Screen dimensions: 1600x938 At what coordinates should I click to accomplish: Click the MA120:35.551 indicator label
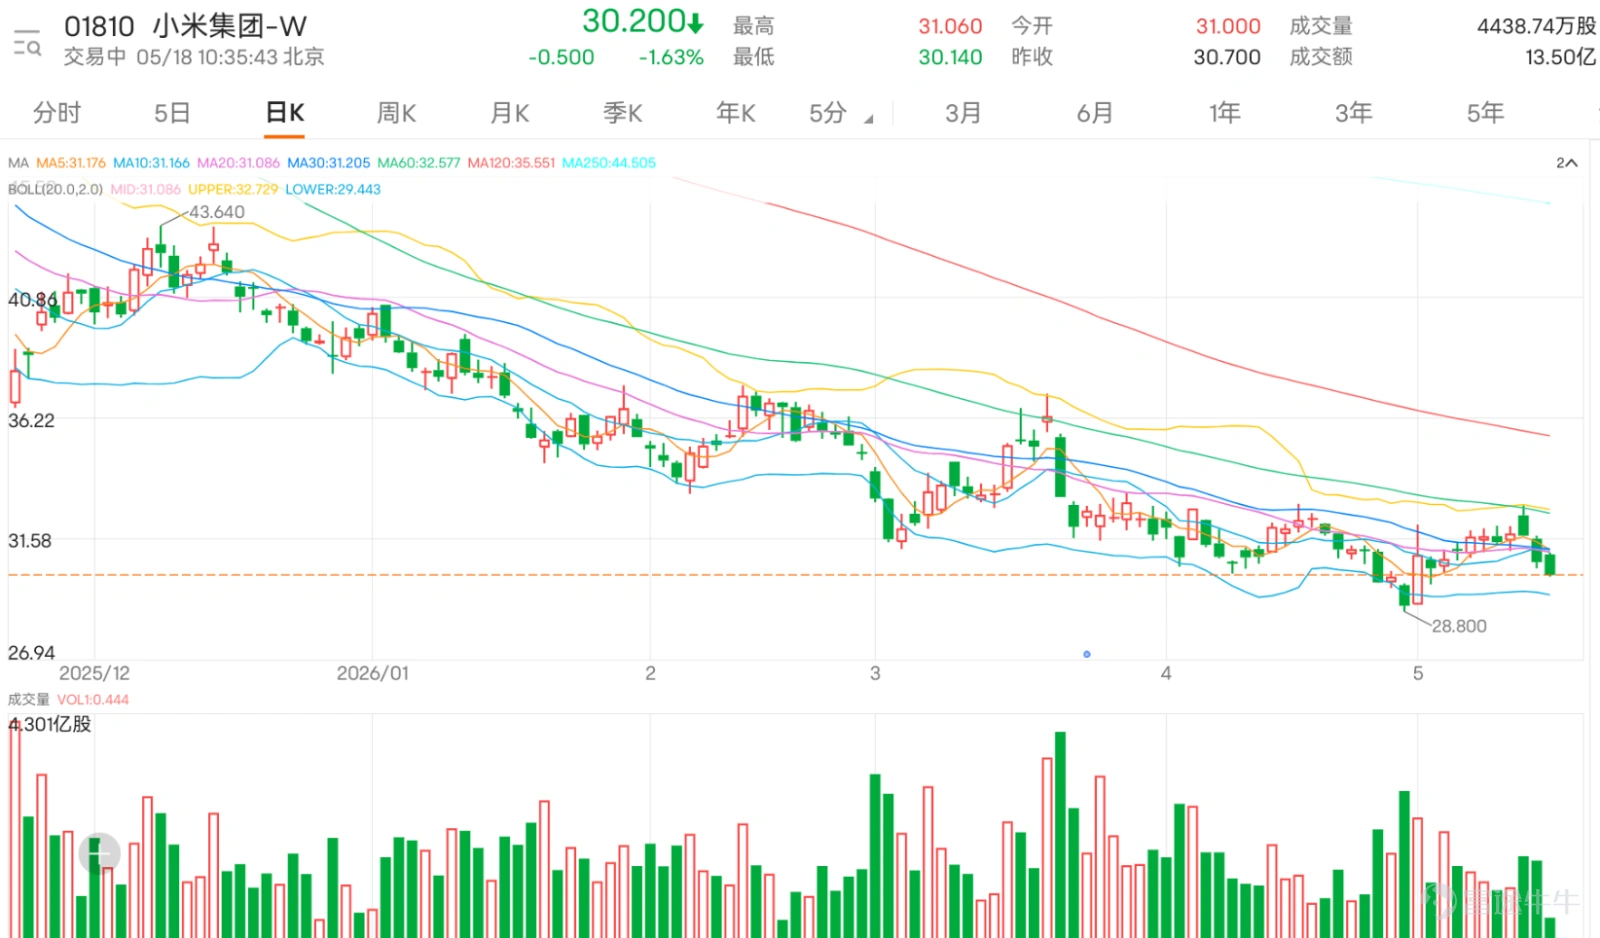(x=511, y=162)
